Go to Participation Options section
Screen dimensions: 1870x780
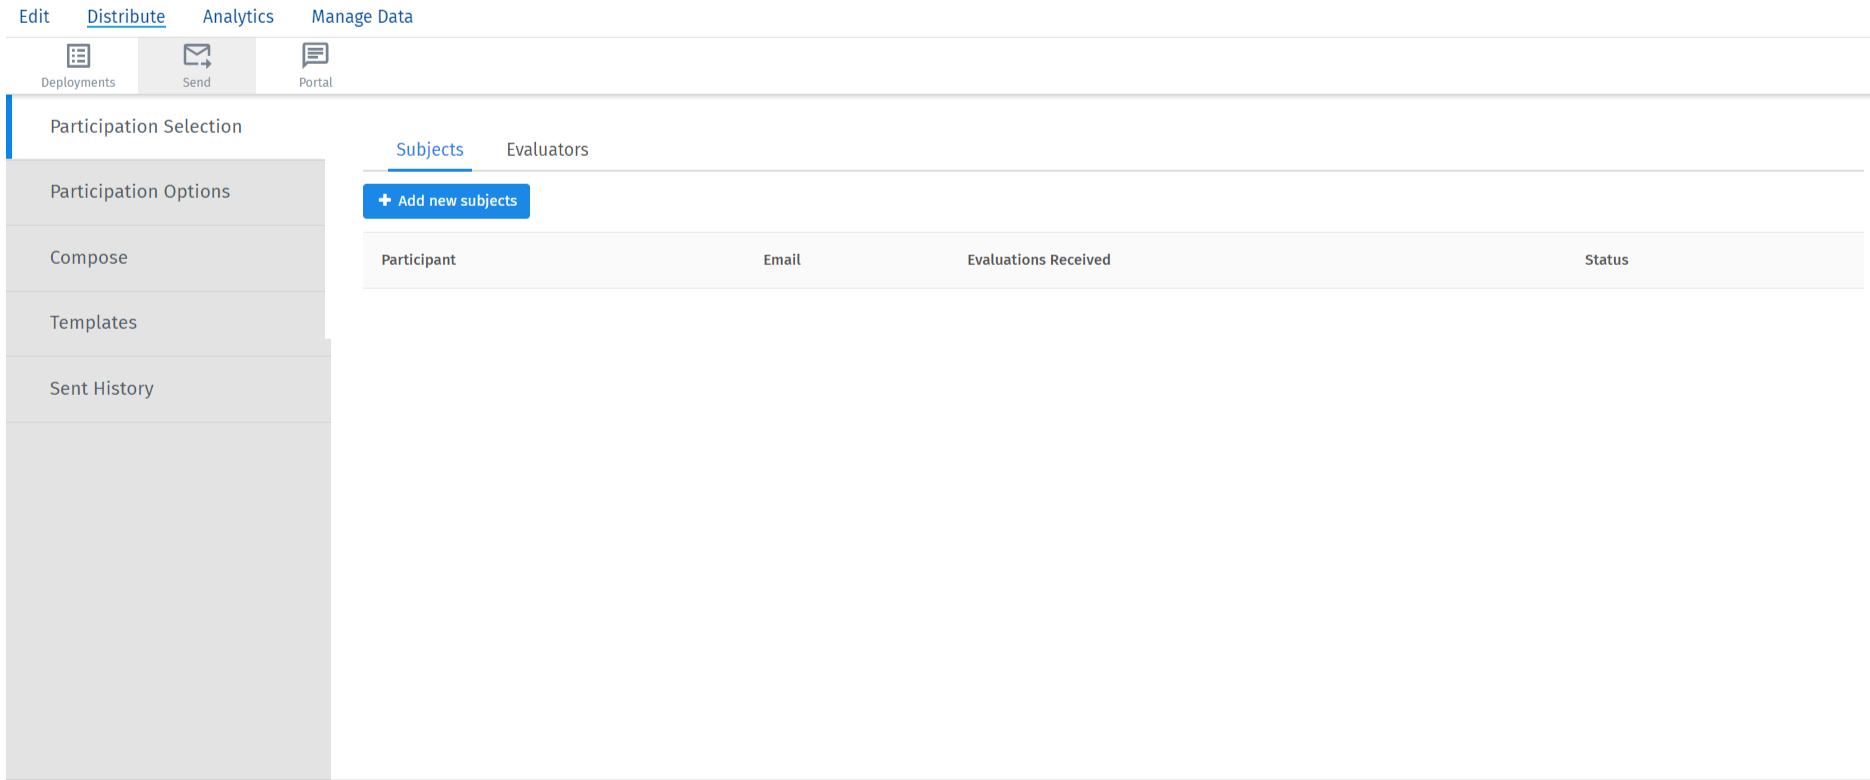coord(140,192)
